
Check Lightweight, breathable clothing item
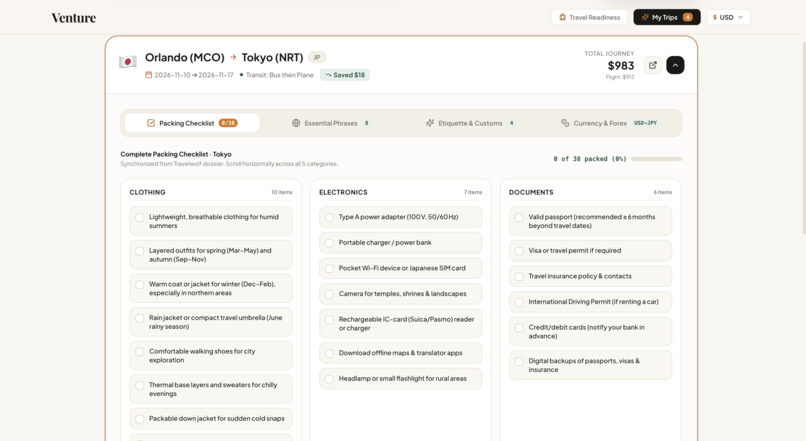click(x=139, y=217)
